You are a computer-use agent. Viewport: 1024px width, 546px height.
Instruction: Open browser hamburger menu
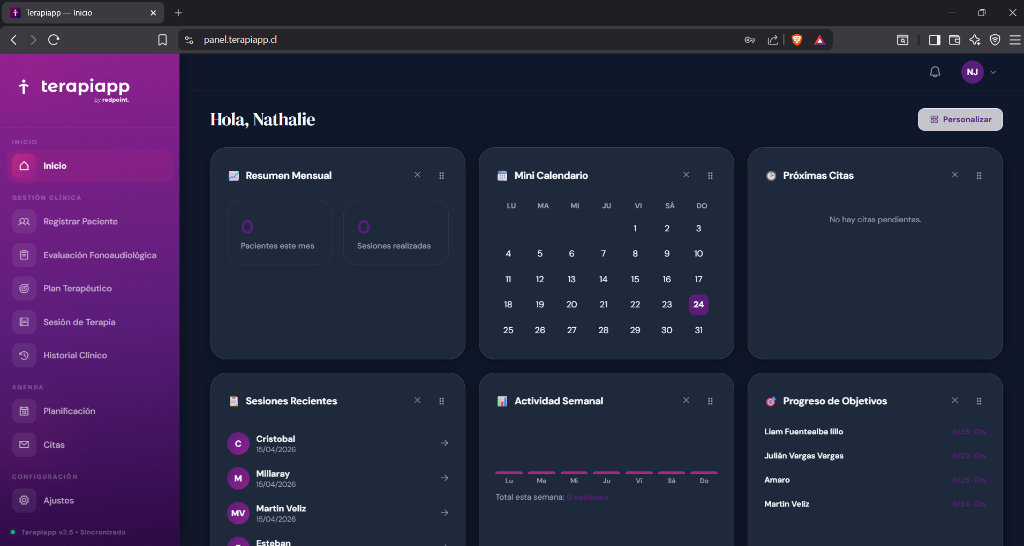click(x=1015, y=40)
